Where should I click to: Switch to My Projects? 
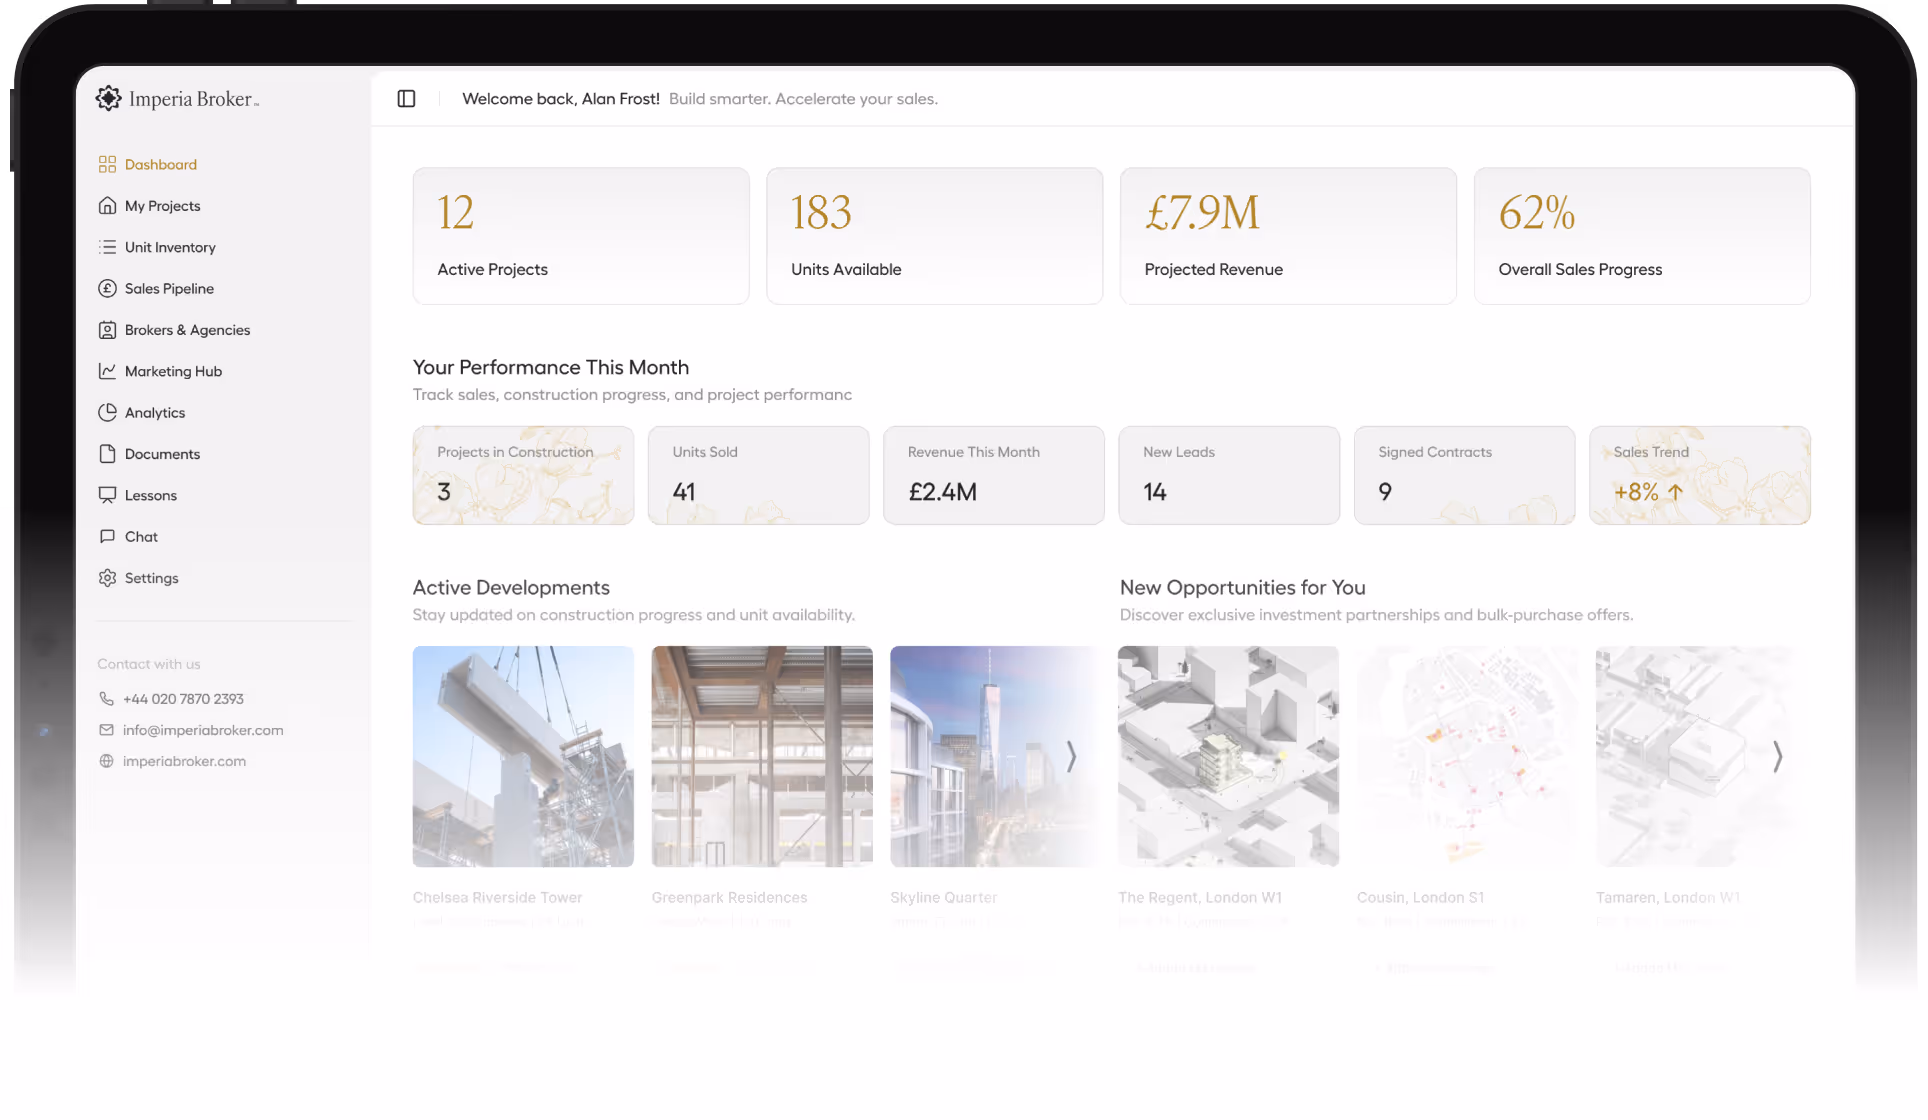[162, 205]
